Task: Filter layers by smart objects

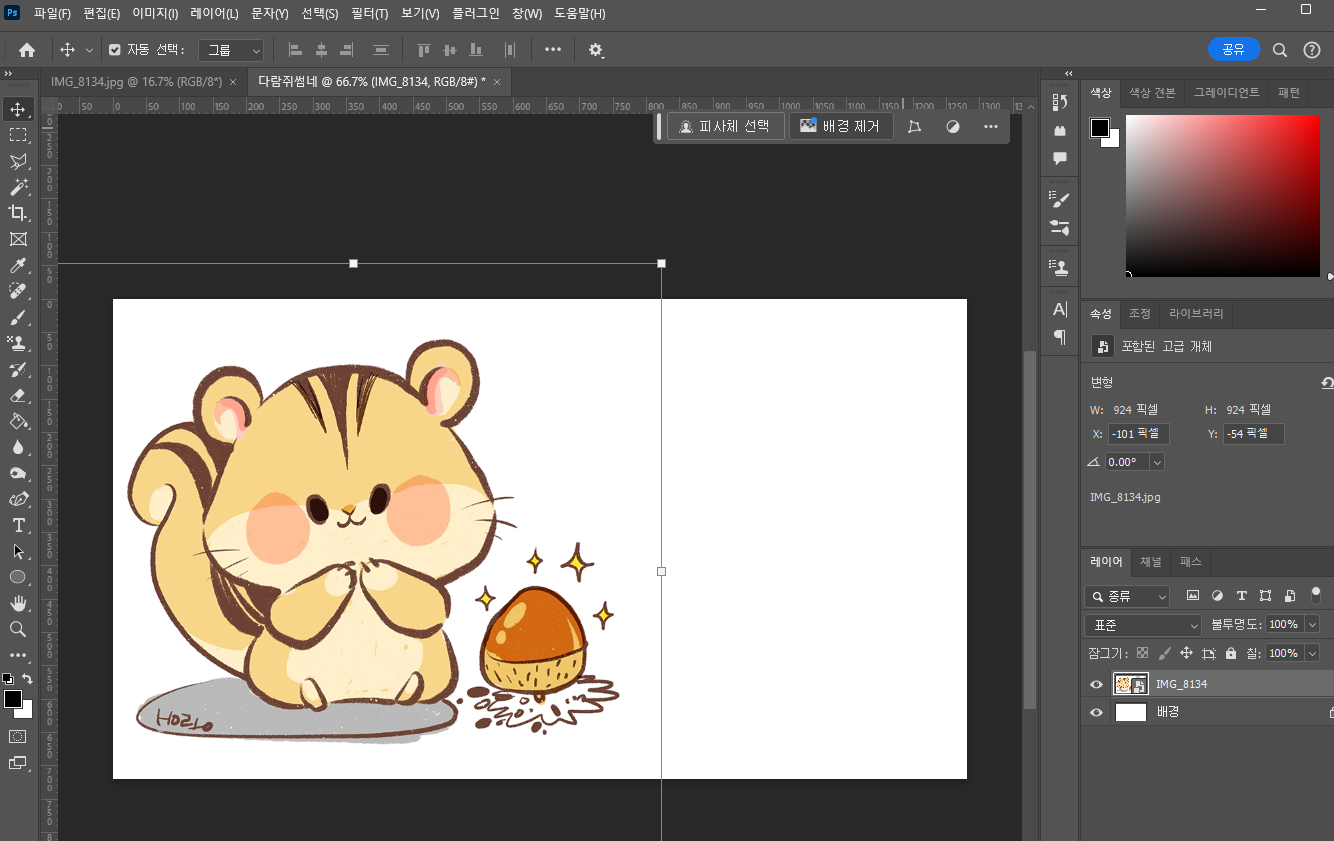Action: pyautogui.click(x=1289, y=595)
